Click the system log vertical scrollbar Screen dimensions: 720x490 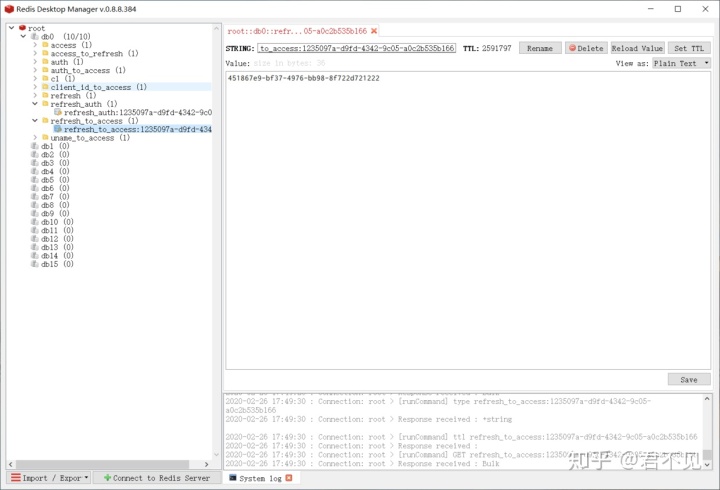[707, 454]
